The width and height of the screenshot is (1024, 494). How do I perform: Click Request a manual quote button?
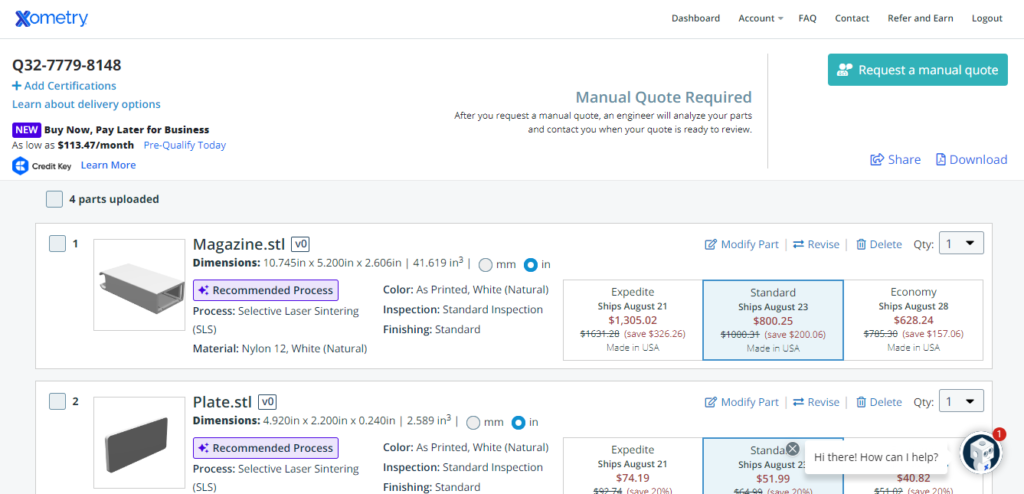coord(918,70)
